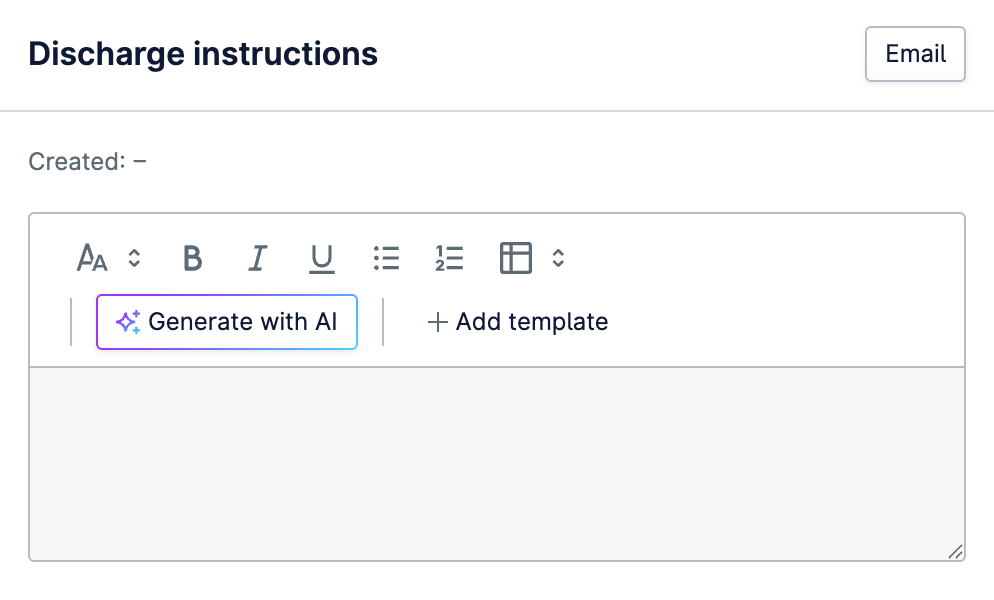This screenshot has height=600, width=994.
Task: Toggle underline formatting
Action: click(321, 258)
